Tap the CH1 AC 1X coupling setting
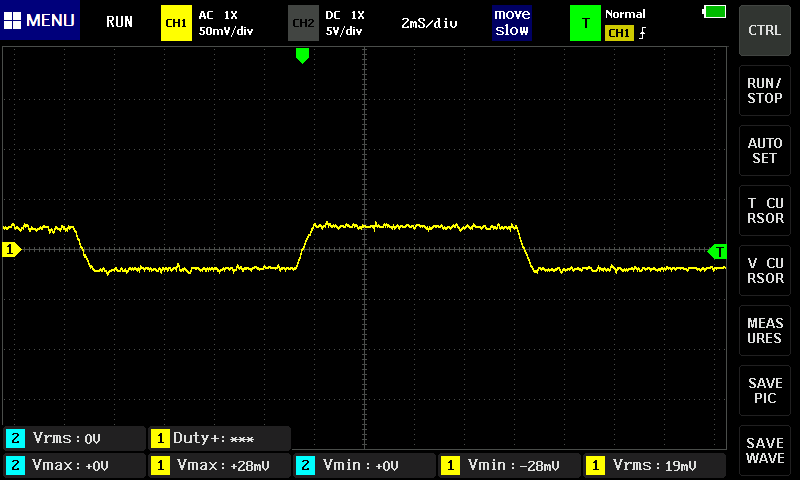The image size is (800, 480). tap(218, 15)
